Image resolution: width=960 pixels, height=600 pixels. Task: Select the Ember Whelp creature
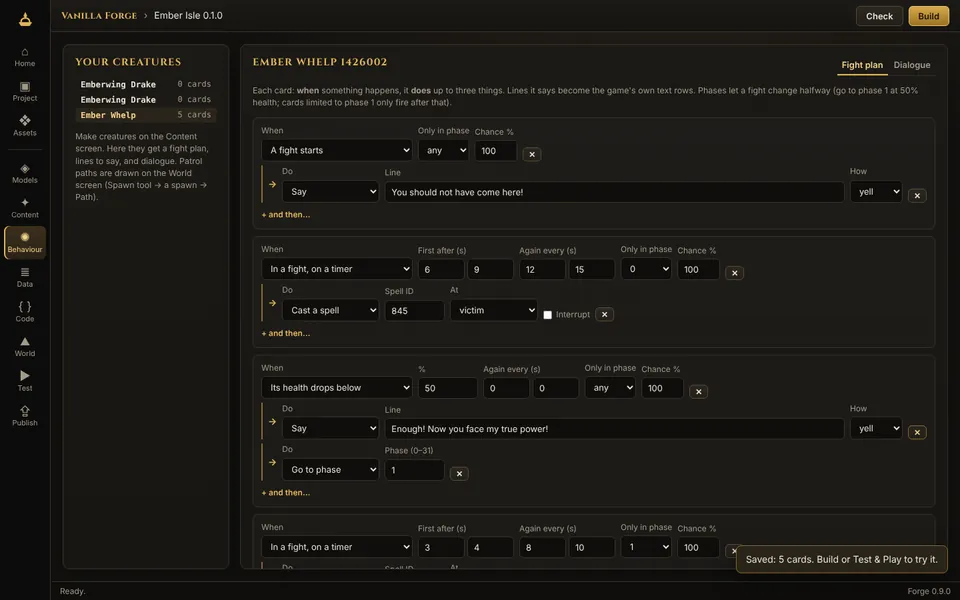click(146, 115)
